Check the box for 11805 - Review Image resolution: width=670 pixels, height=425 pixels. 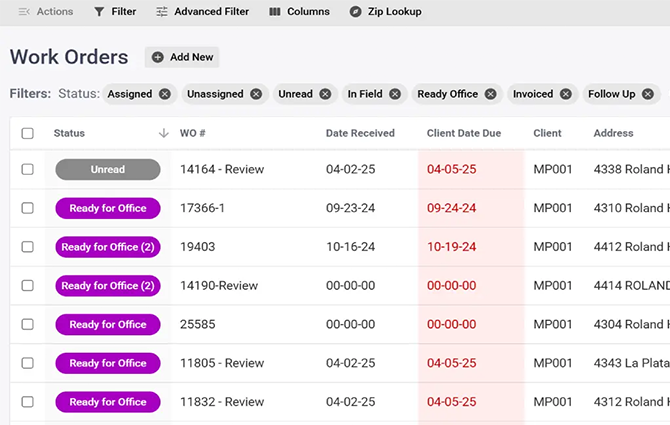coord(27,363)
